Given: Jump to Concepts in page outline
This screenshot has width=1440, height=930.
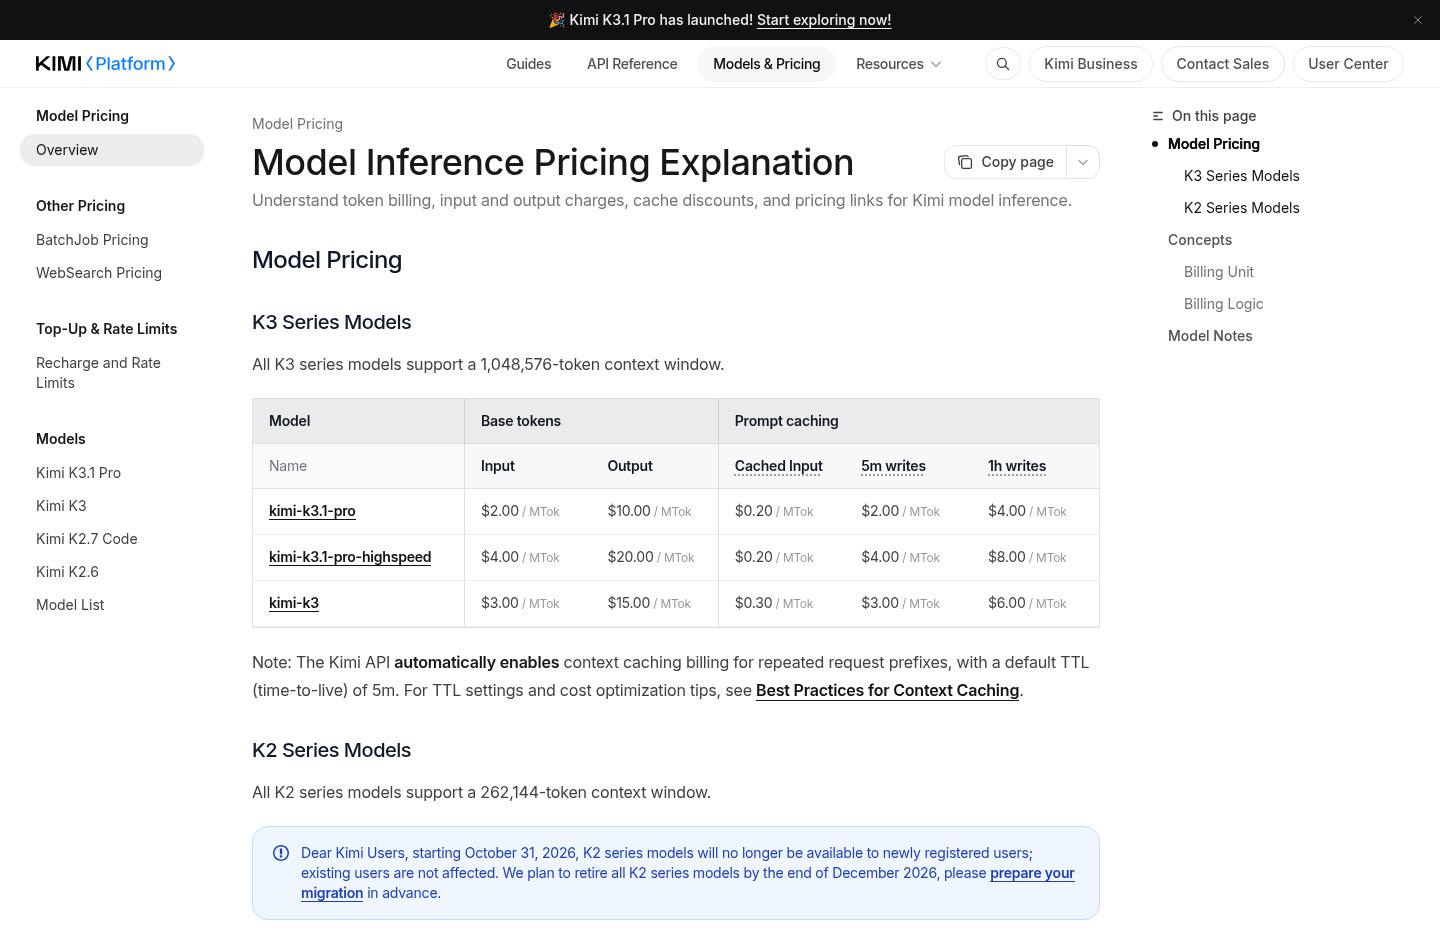Looking at the screenshot, I should pyautogui.click(x=1200, y=240).
